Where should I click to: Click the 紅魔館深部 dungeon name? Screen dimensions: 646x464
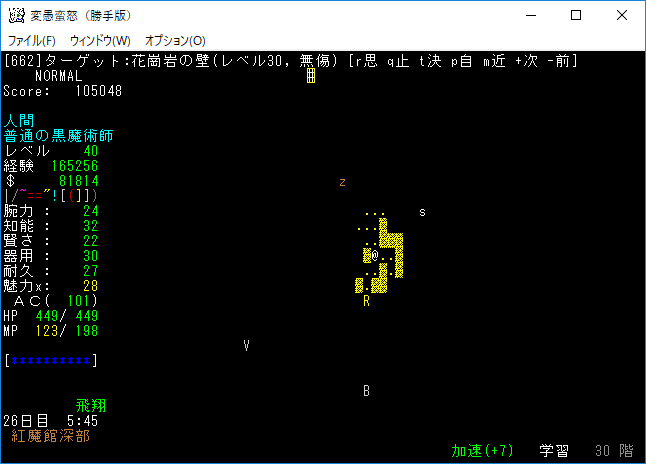pyautogui.click(x=50, y=436)
